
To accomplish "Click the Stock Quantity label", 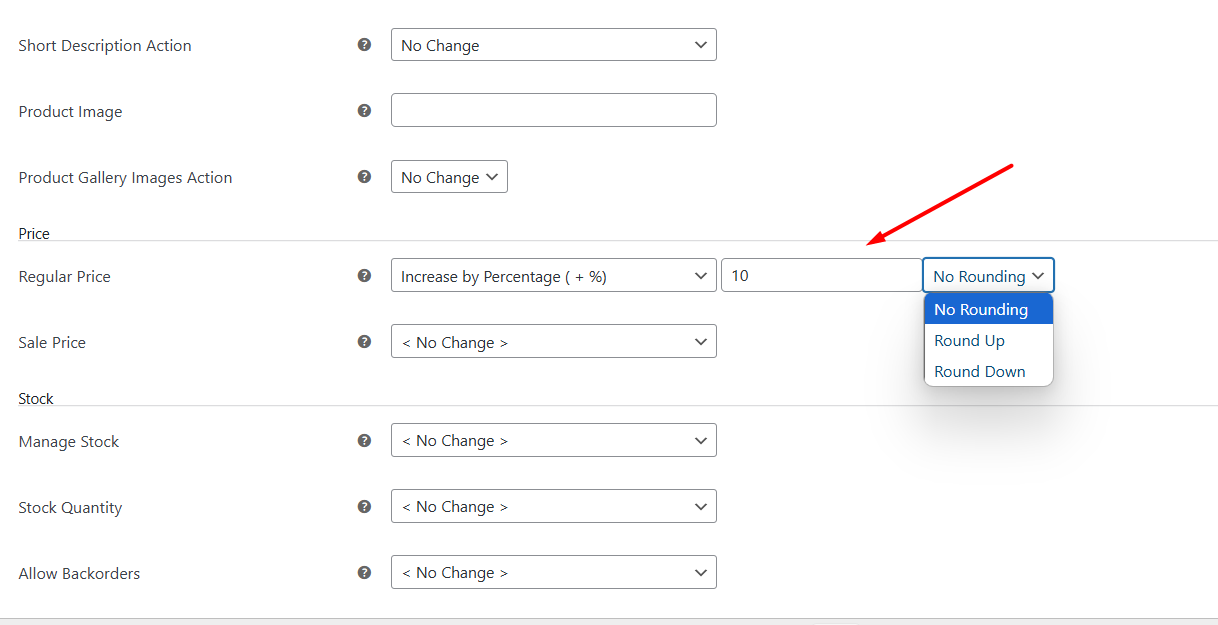I will click(70, 508).
